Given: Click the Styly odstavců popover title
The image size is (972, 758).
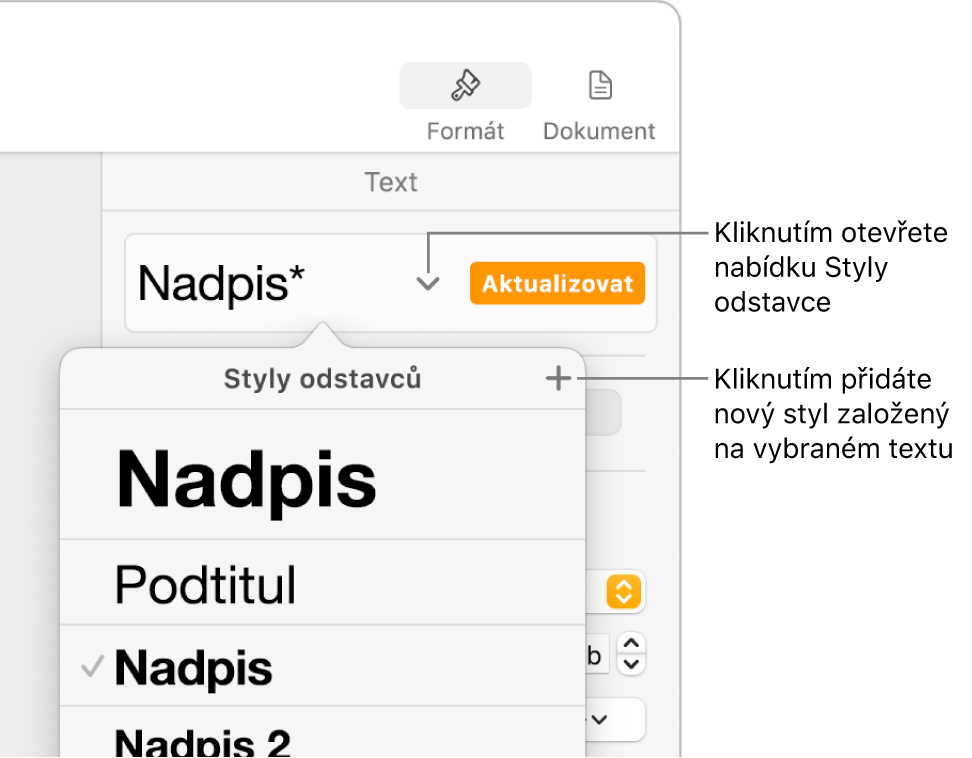Looking at the screenshot, I should coord(322,379).
